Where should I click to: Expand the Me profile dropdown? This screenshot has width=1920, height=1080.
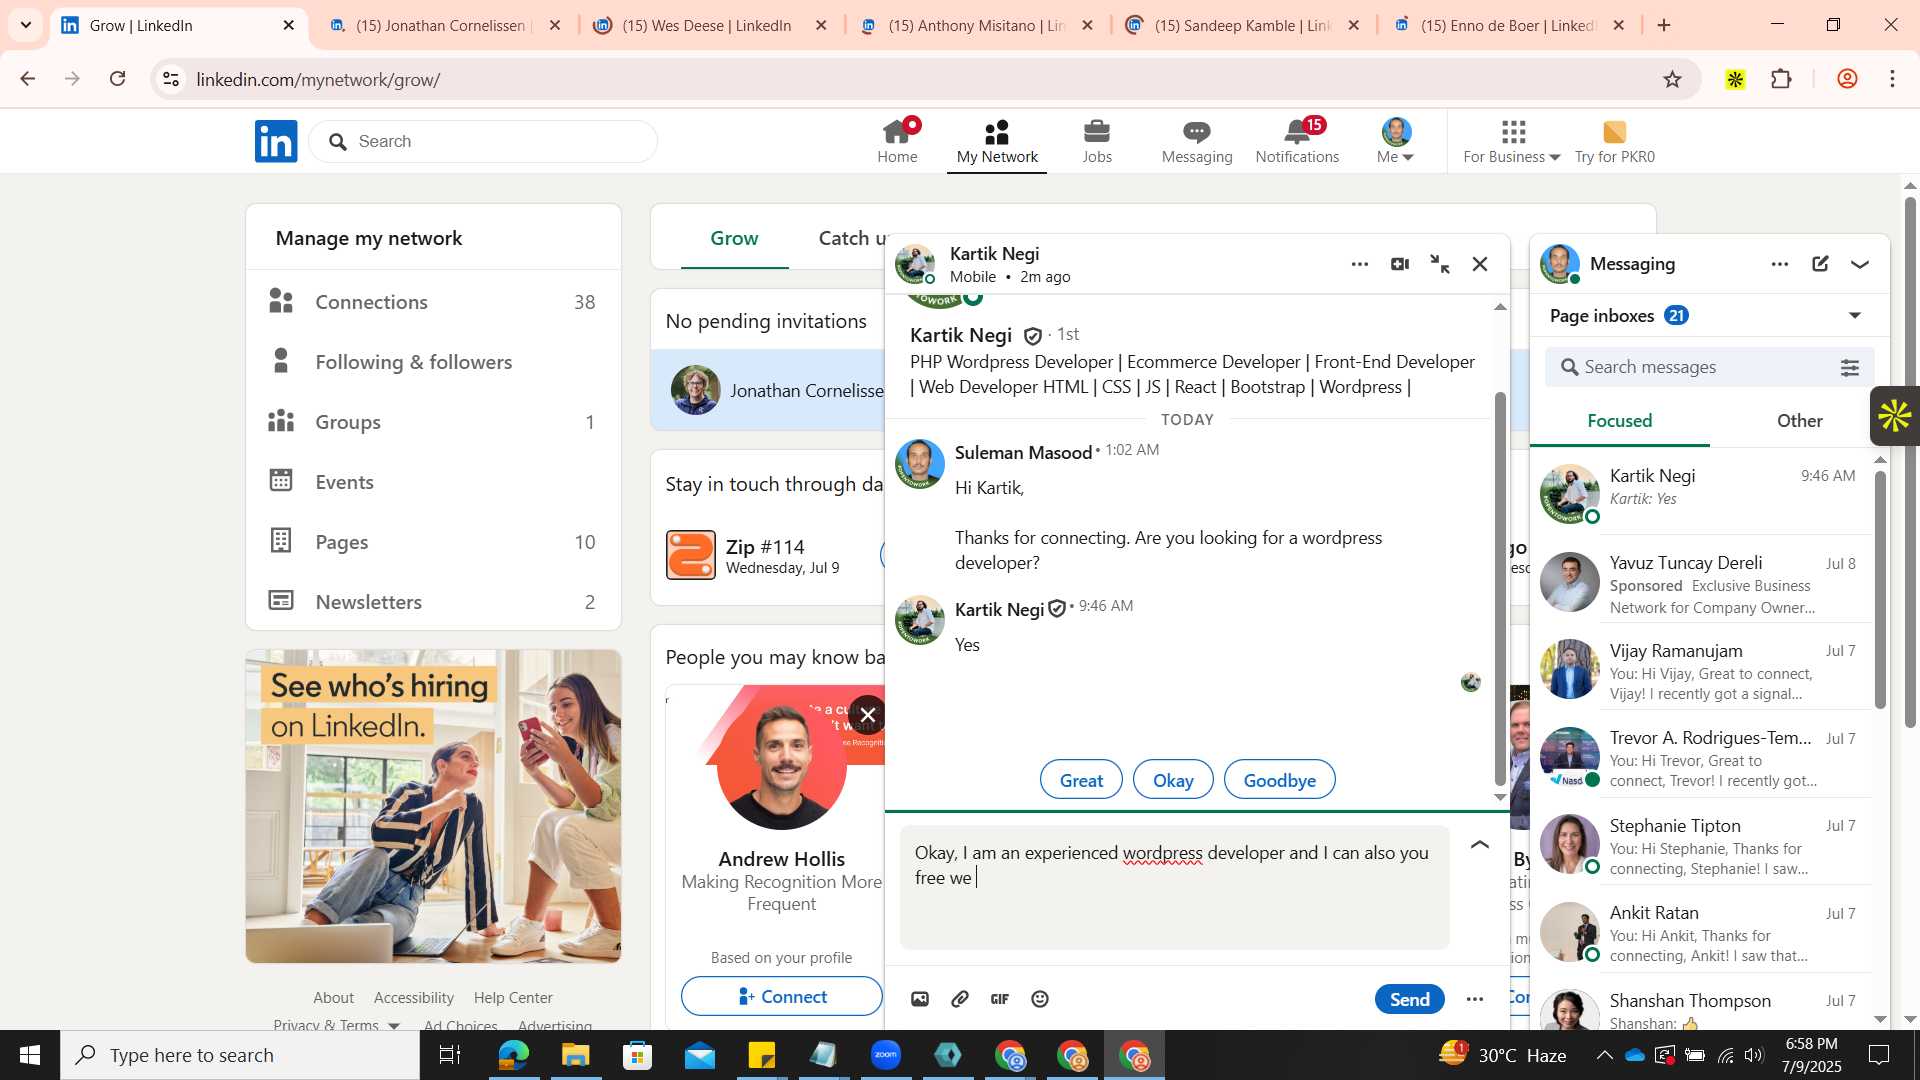pos(1396,141)
